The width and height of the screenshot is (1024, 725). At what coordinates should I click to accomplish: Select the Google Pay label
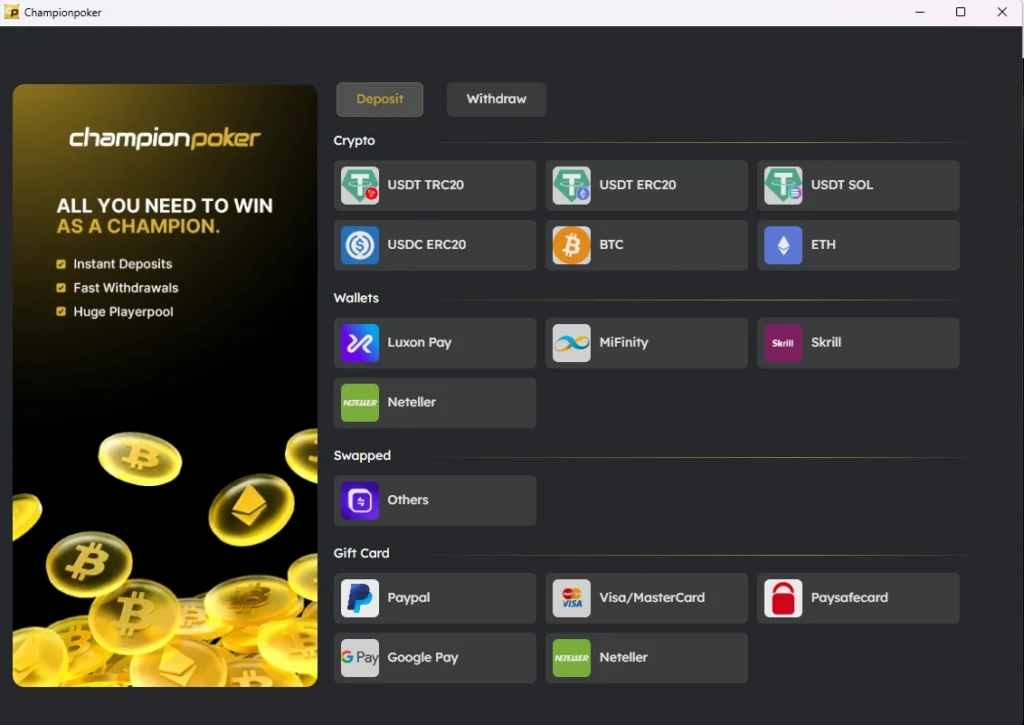pyautogui.click(x=423, y=658)
